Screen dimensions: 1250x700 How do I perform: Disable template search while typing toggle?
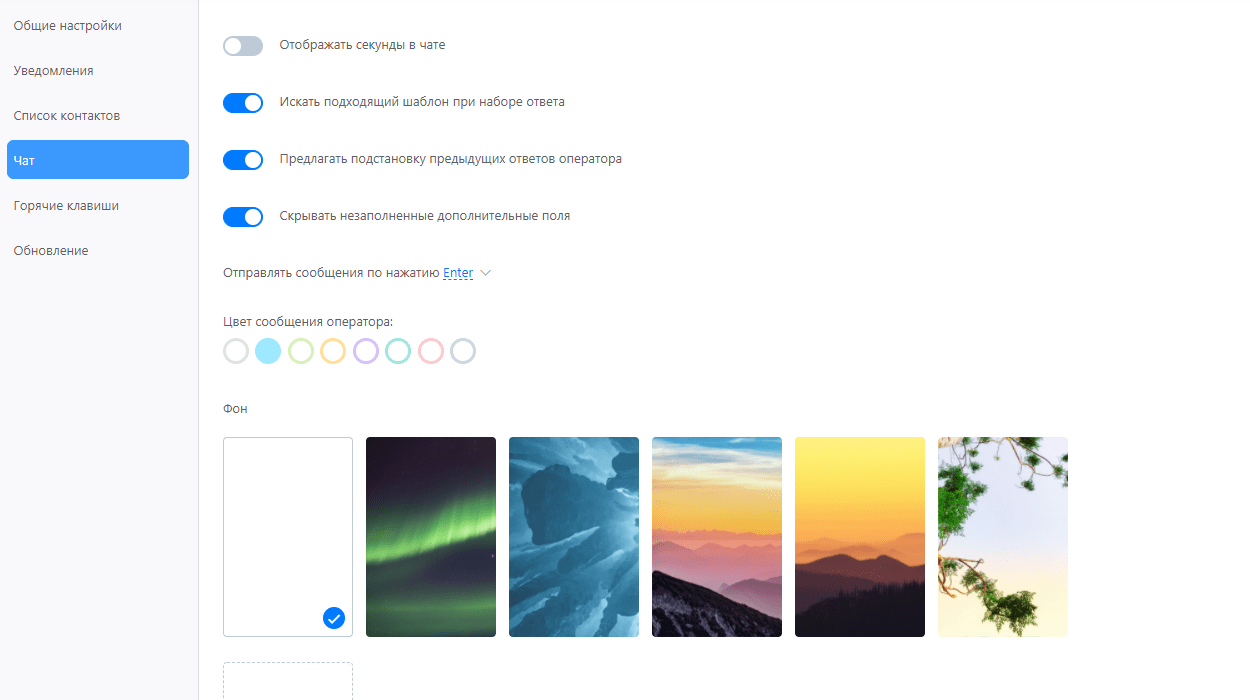click(243, 103)
